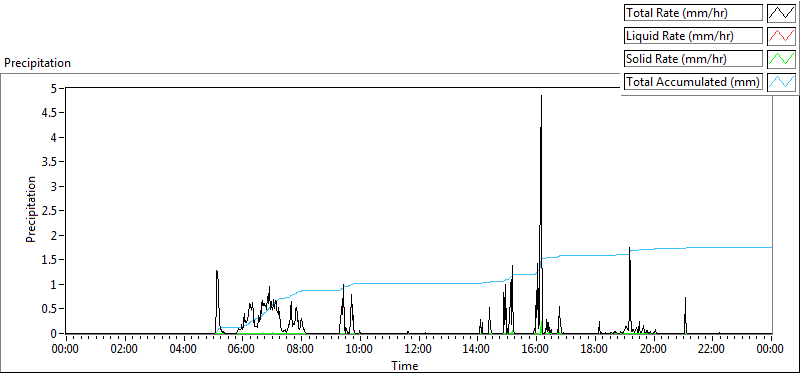Click the y-axis value 3.5

[50, 162]
